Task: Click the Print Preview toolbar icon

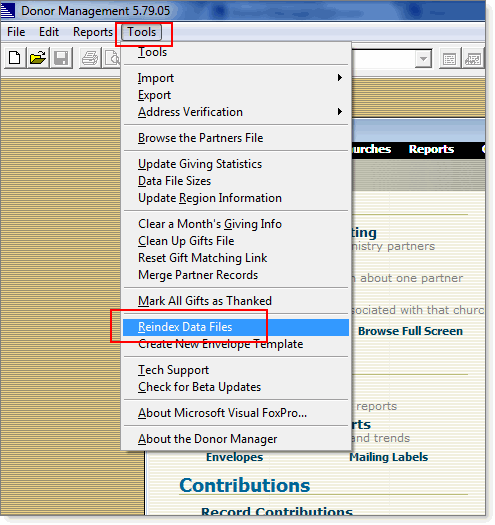Action: pyautogui.click(x=112, y=58)
